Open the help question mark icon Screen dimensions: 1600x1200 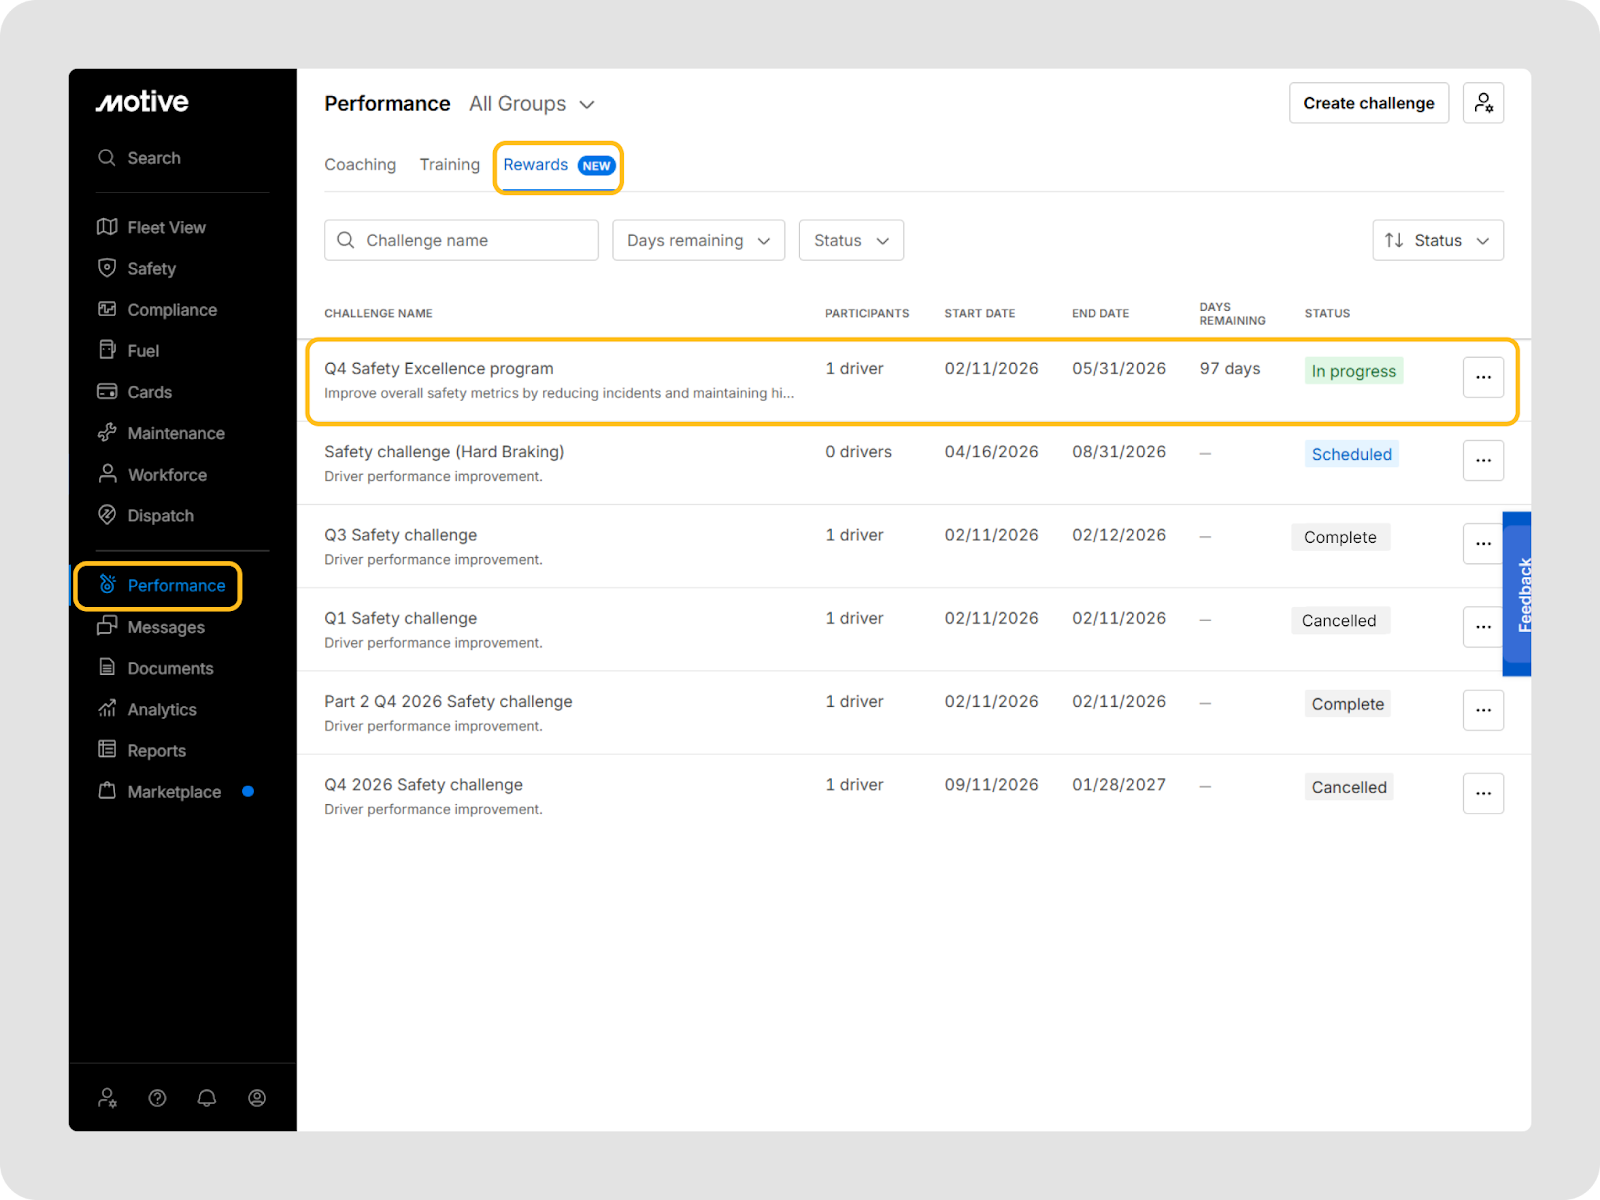pyautogui.click(x=157, y=1098)
